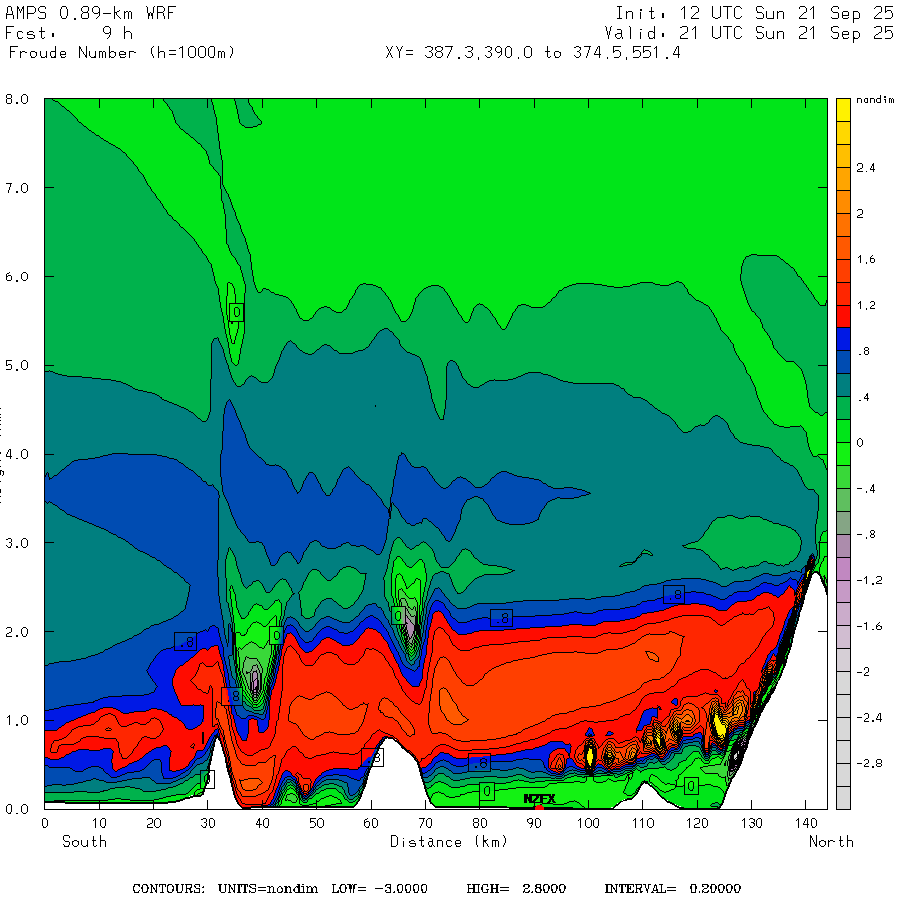Image resolution: width=900 pixels, height=900 pixels.
Task: Click the -1.6 colorbar value label
Action: (869, 626)
